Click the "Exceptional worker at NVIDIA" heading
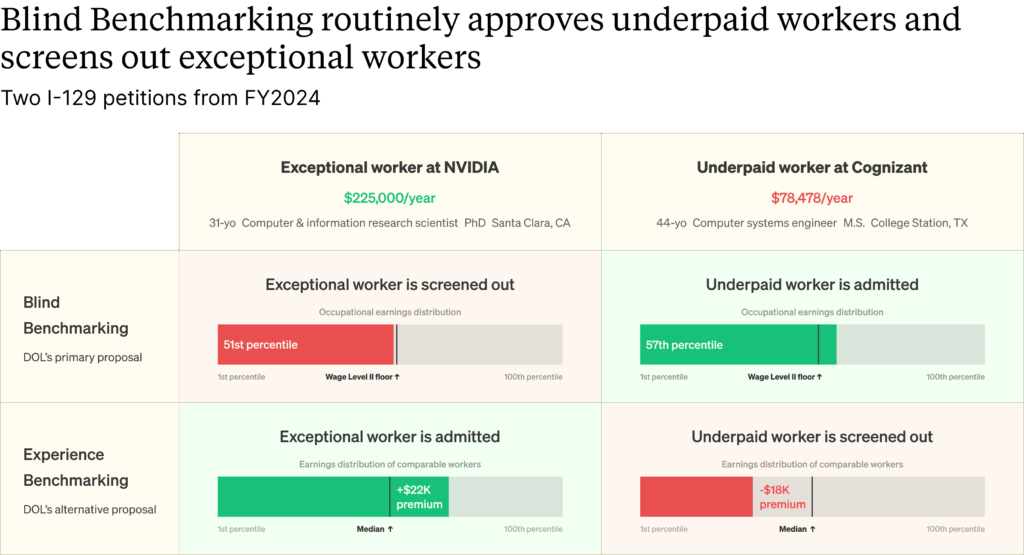1024x555 pixels. [389, 168]
